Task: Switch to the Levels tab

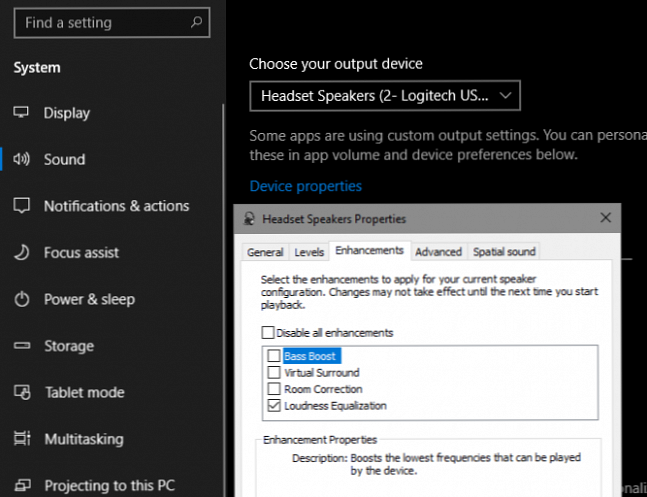Action: [x=309, y=252]
